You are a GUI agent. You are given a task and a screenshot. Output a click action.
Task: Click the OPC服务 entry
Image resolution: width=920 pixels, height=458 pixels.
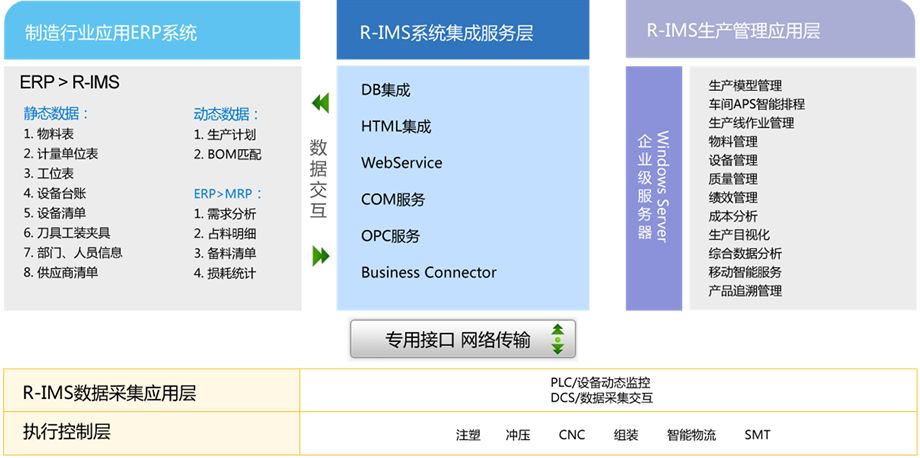point(391,236)
